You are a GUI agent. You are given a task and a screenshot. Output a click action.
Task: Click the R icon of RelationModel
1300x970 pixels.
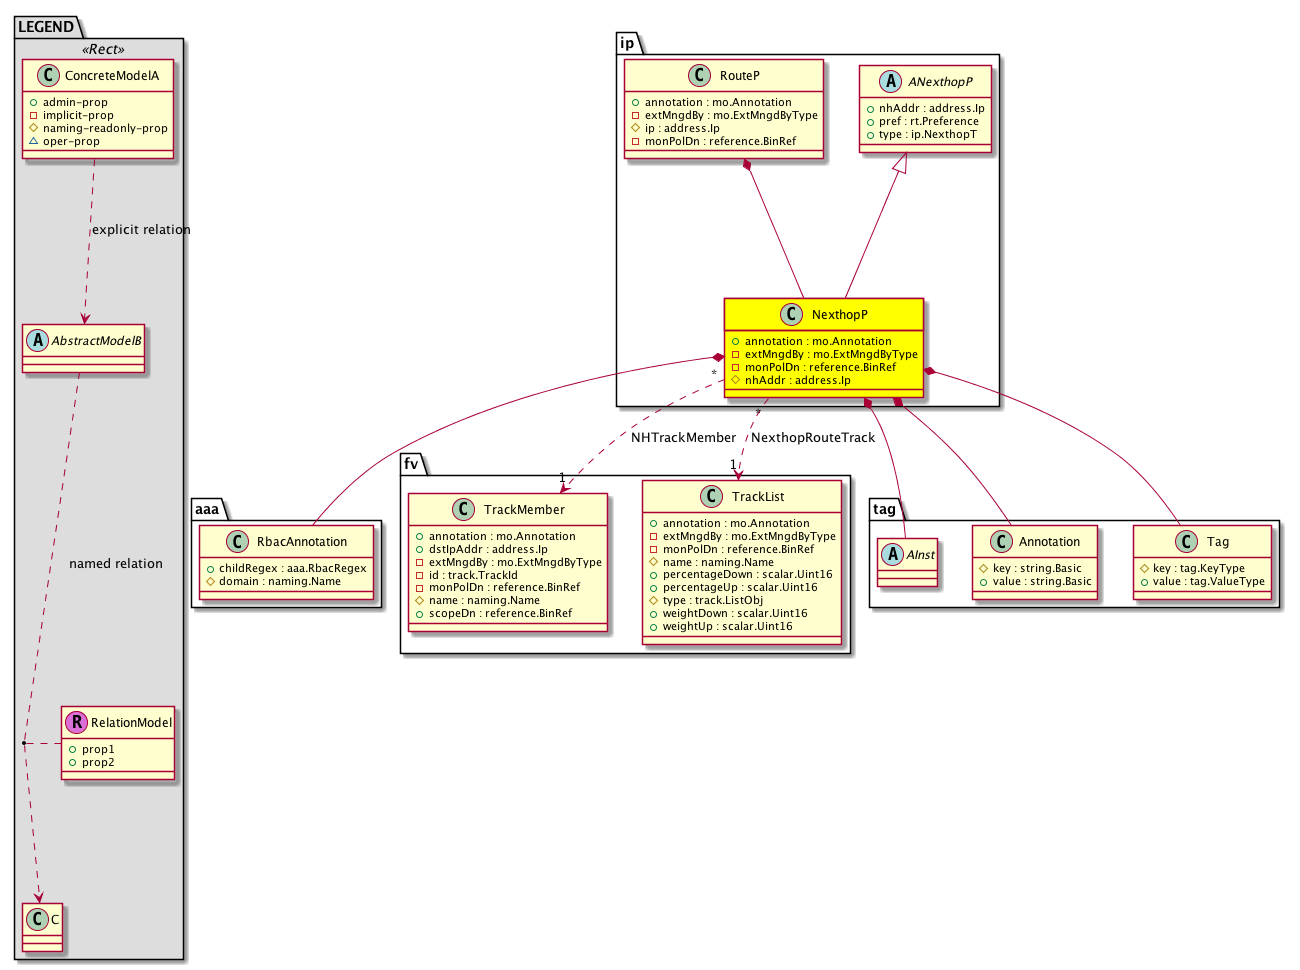(x=76, y=722)
